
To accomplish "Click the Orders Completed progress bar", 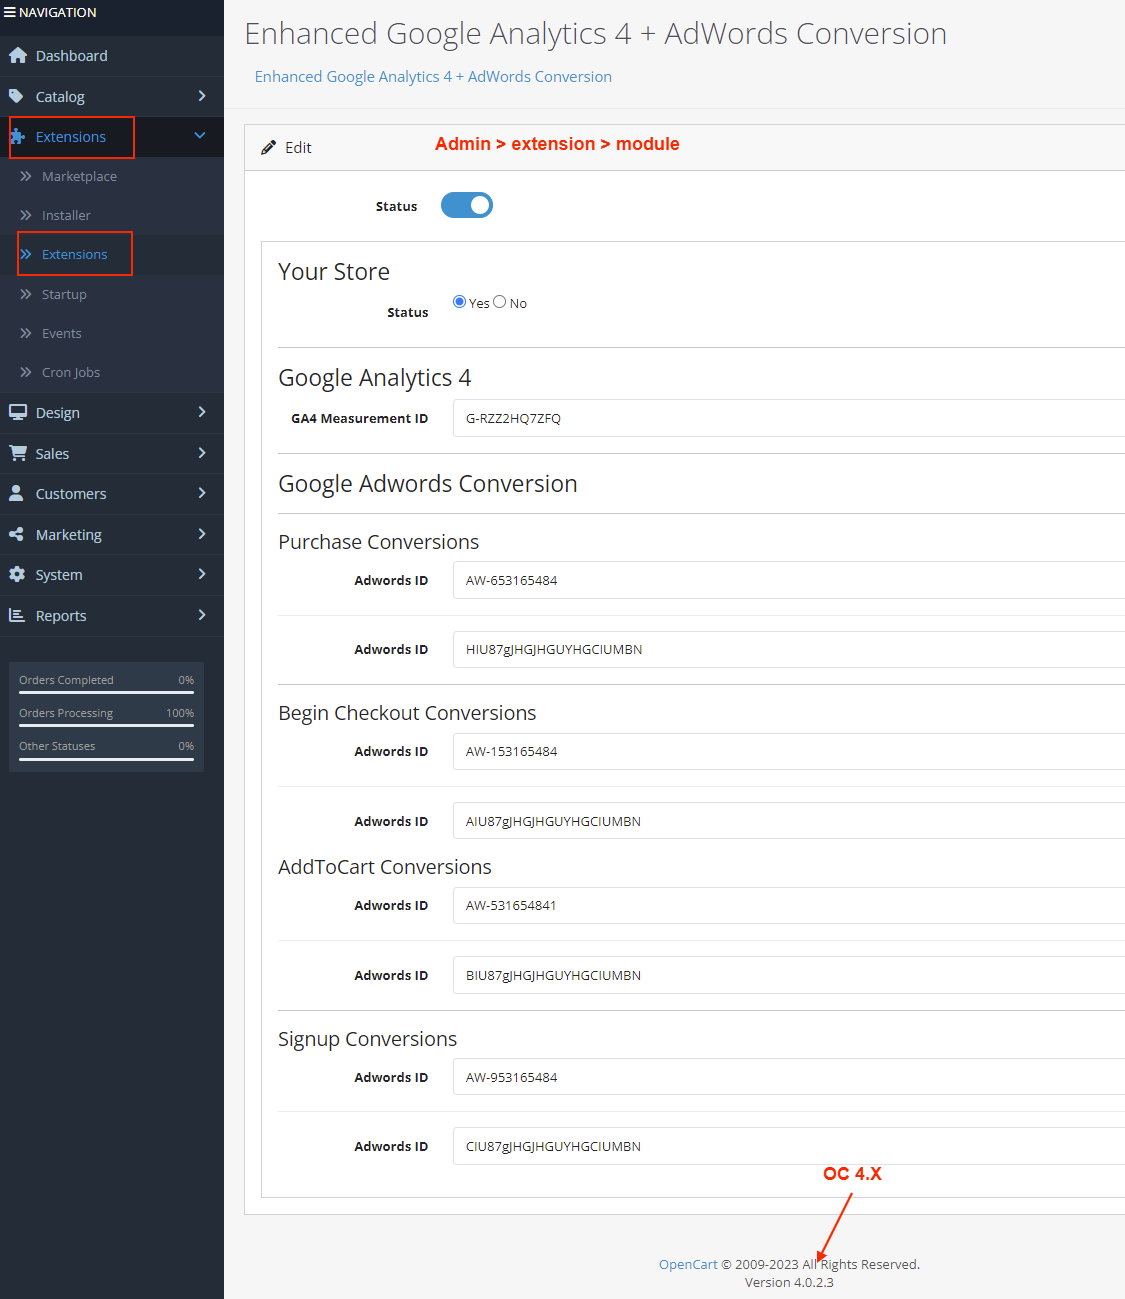I will coord(106,692).
